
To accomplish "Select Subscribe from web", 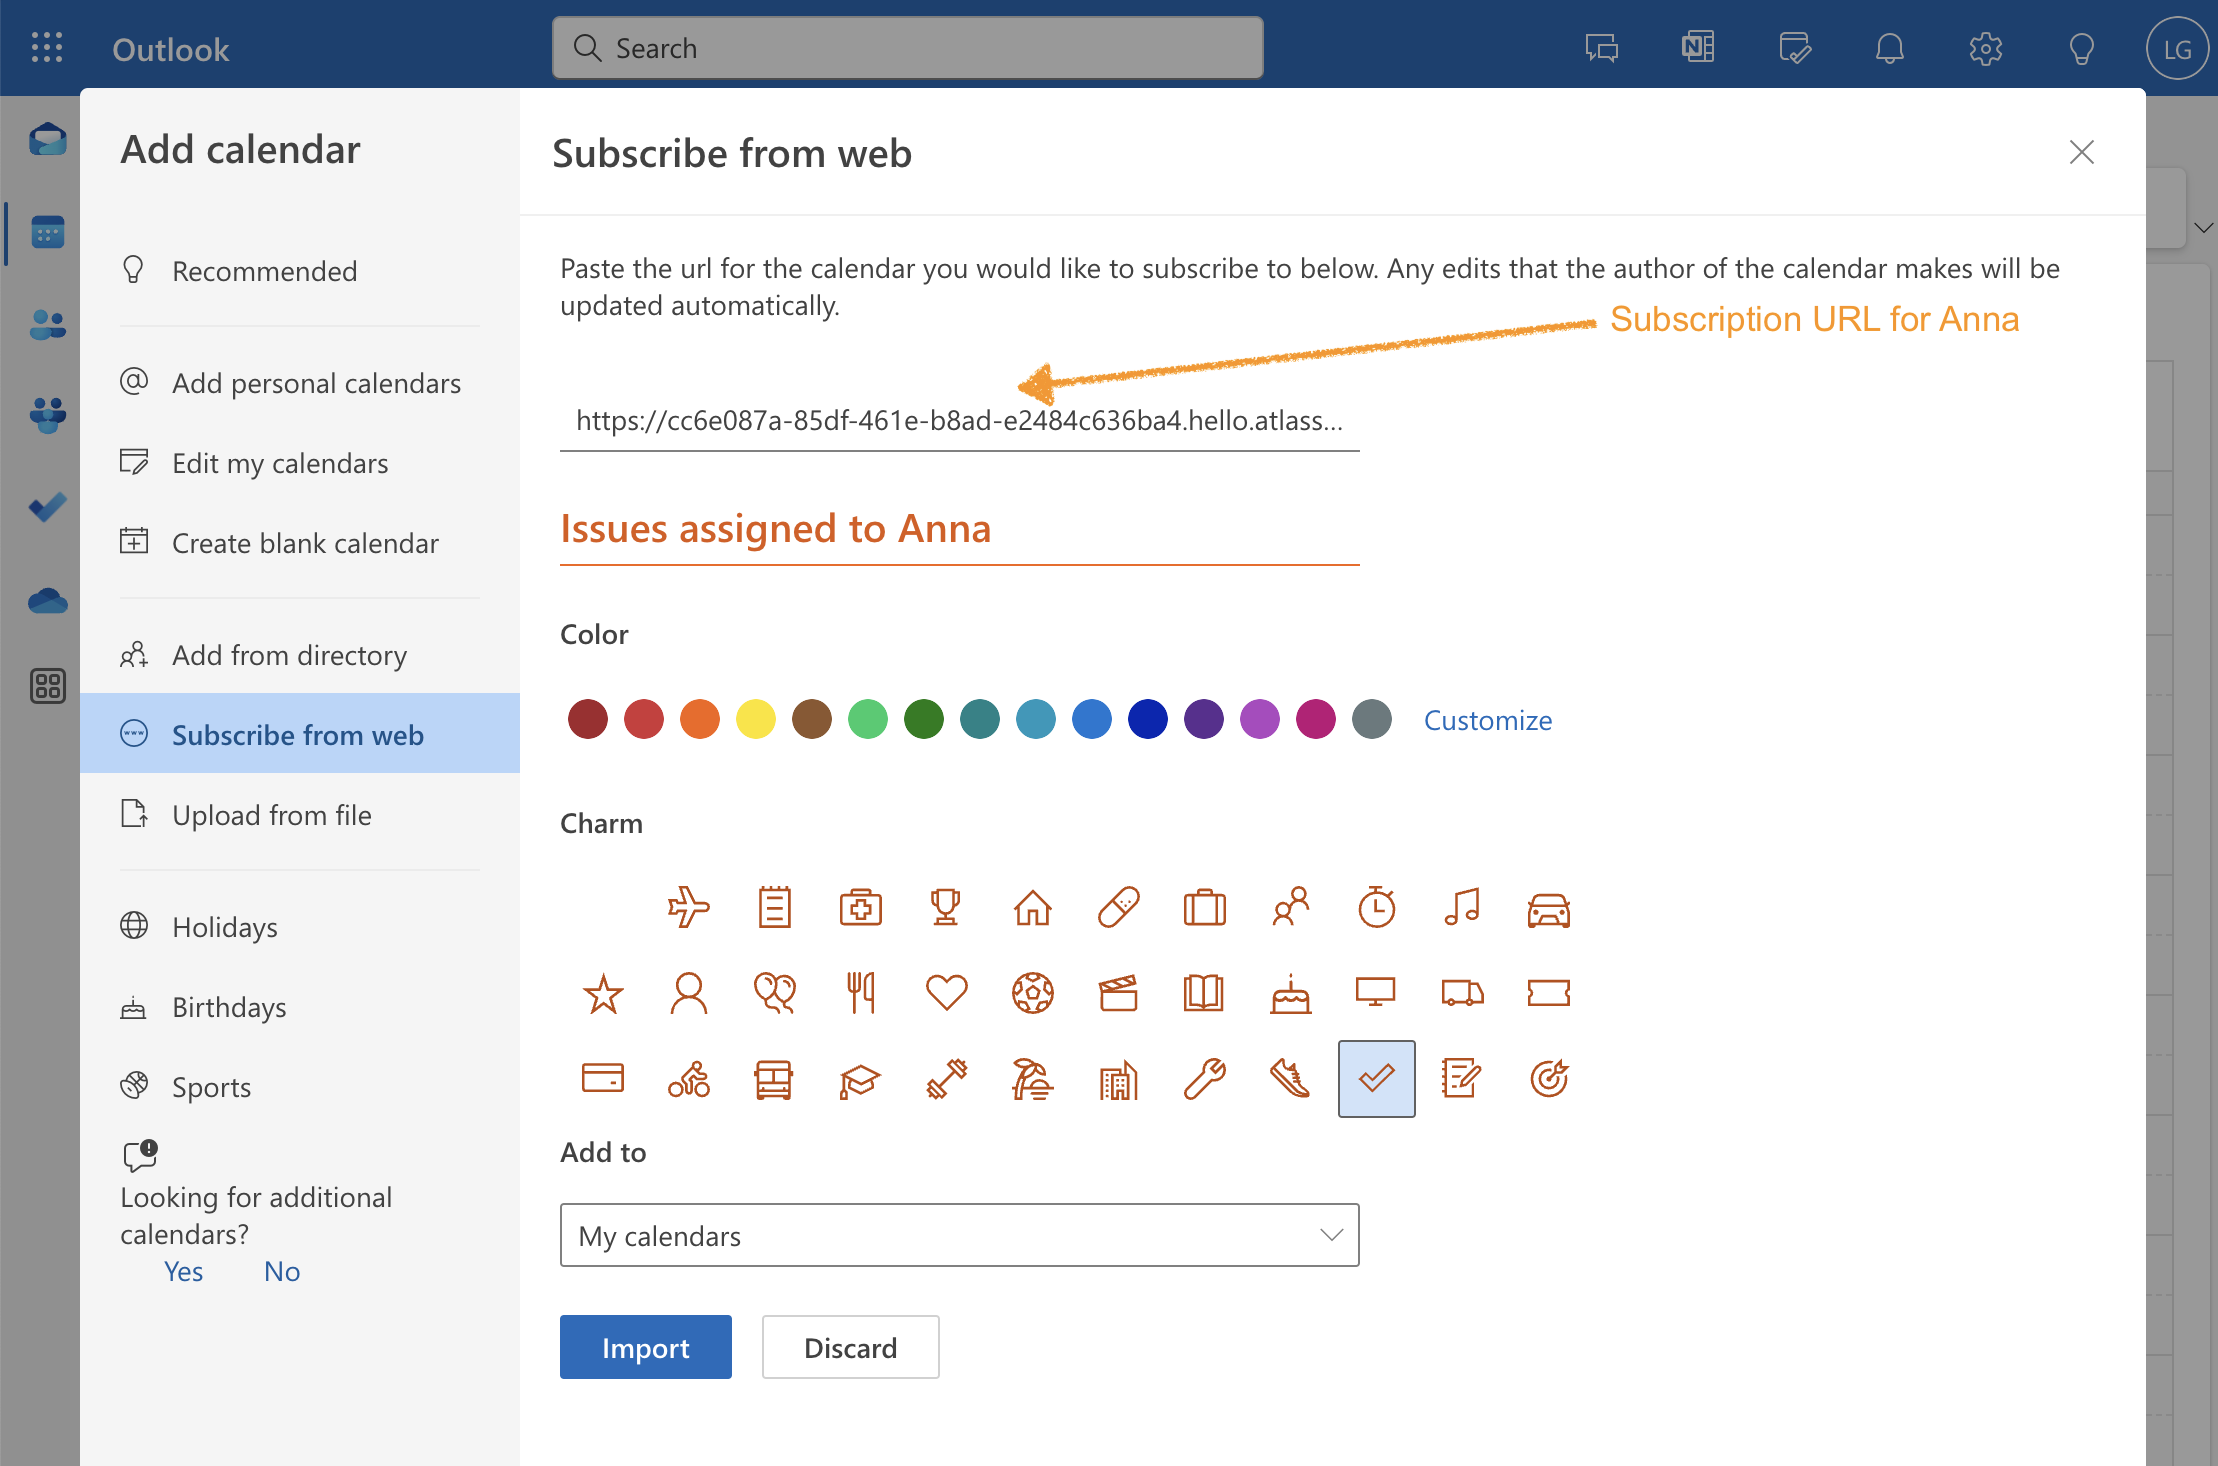I will 300,734.
